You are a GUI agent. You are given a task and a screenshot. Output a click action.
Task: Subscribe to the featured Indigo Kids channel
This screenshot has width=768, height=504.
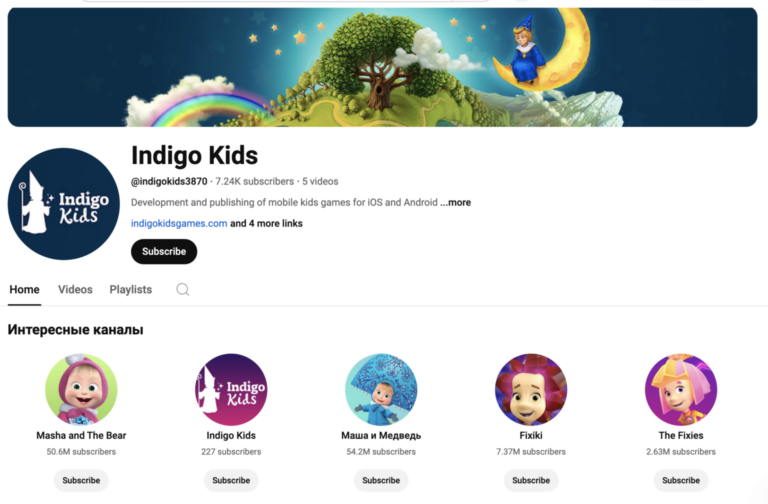point(231,480)
